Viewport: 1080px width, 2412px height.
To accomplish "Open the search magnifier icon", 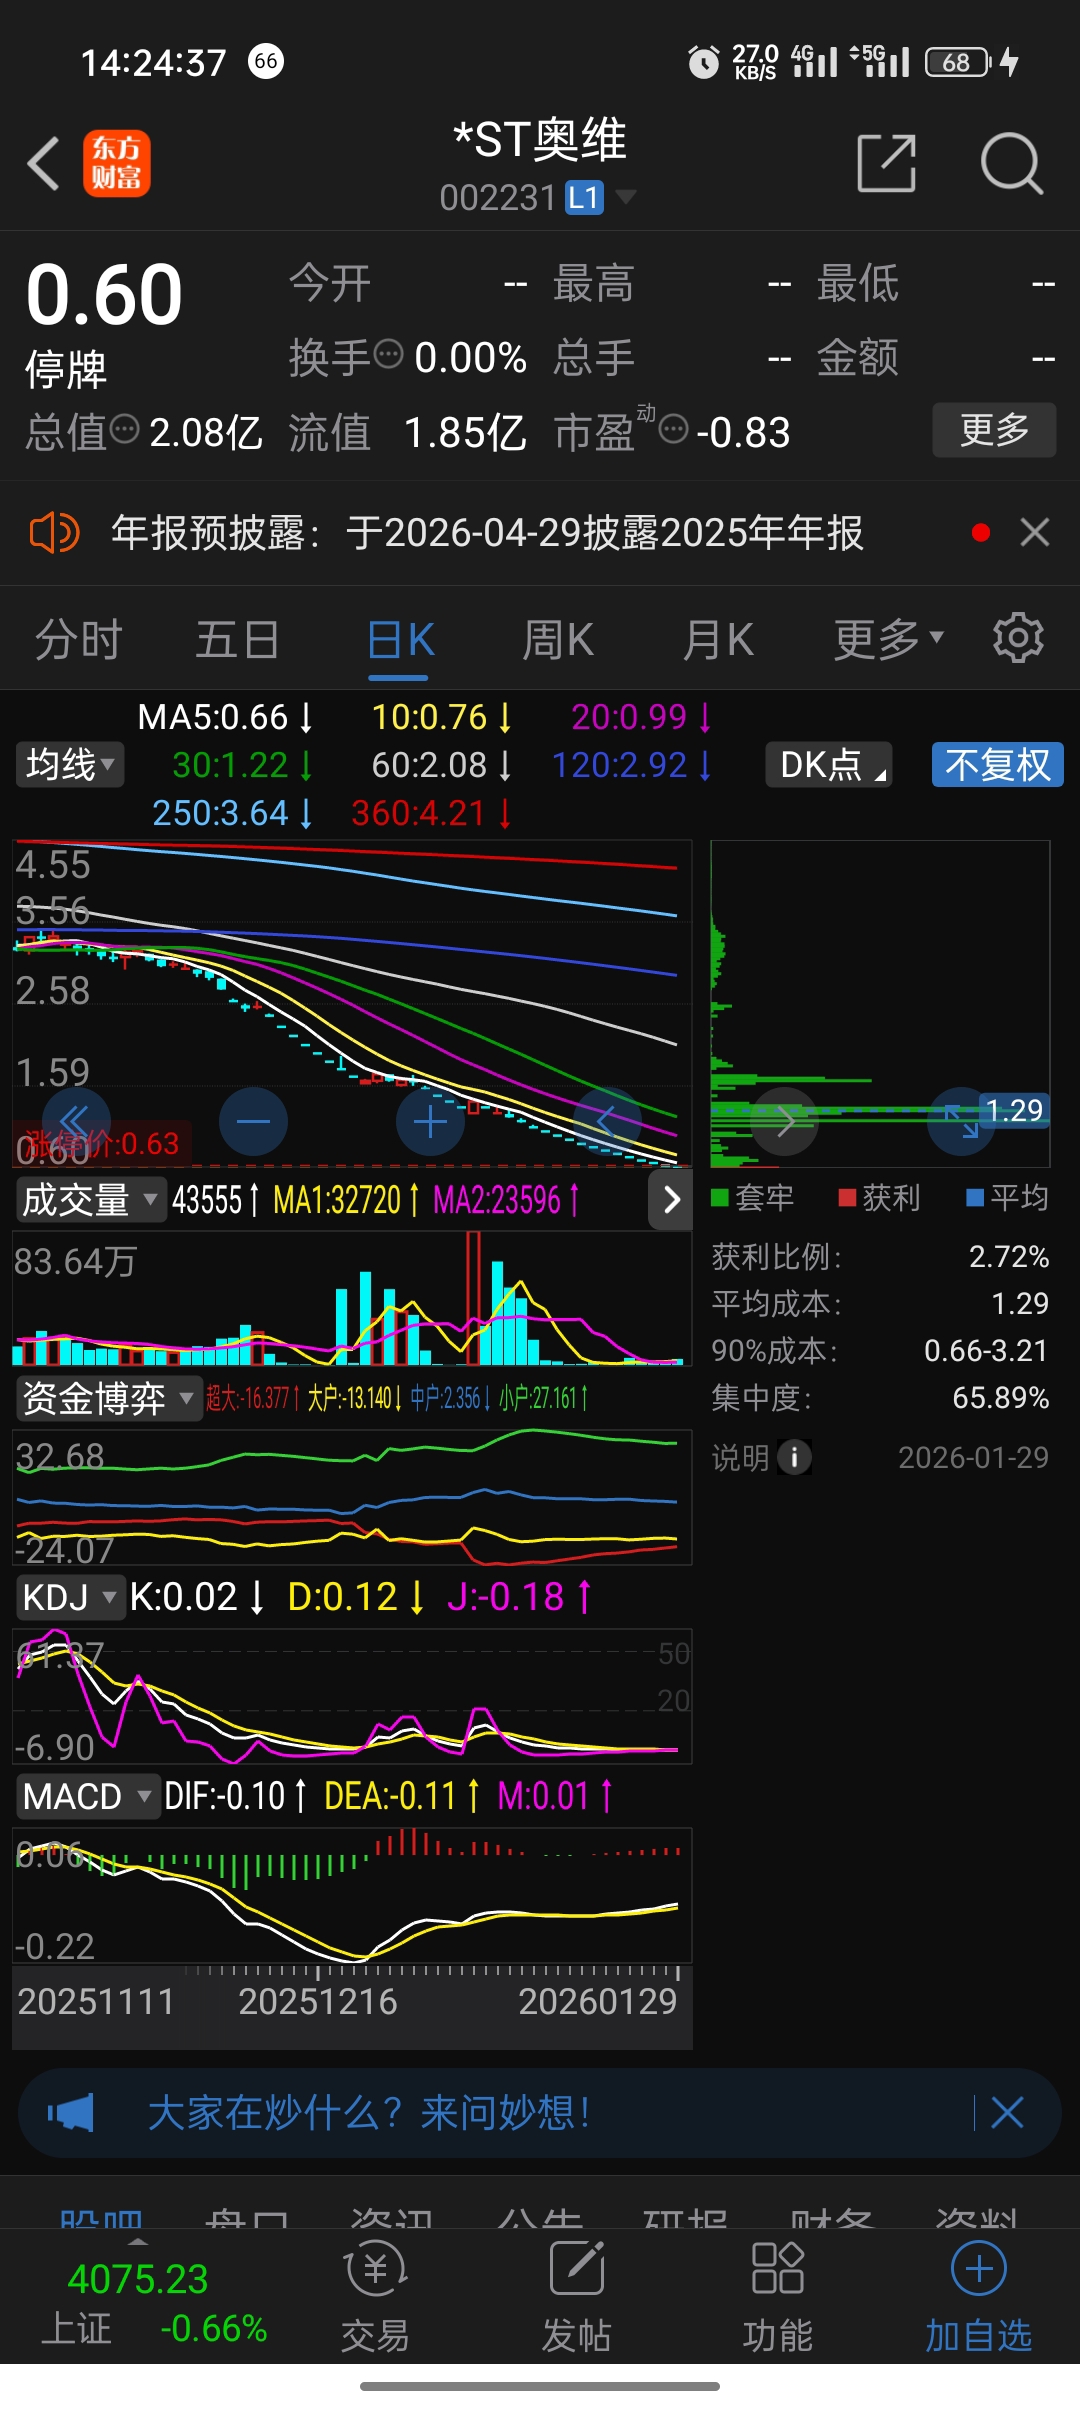I will coord(1012,163).
